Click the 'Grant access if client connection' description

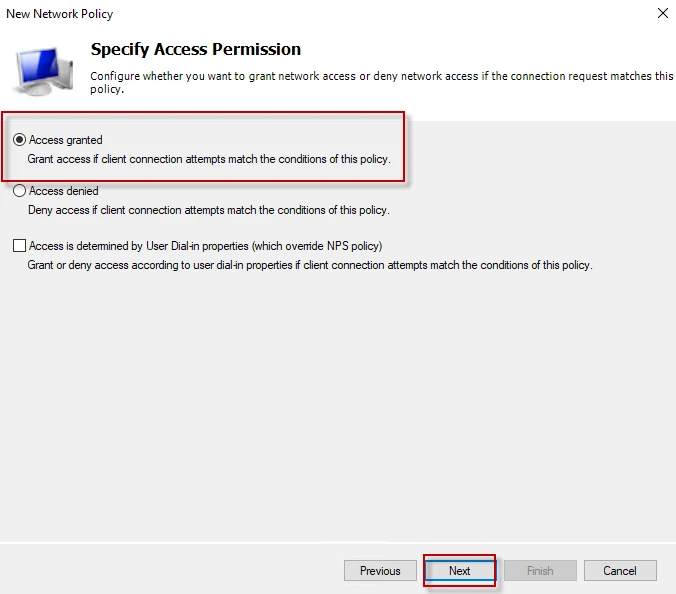tap(209, 160)
